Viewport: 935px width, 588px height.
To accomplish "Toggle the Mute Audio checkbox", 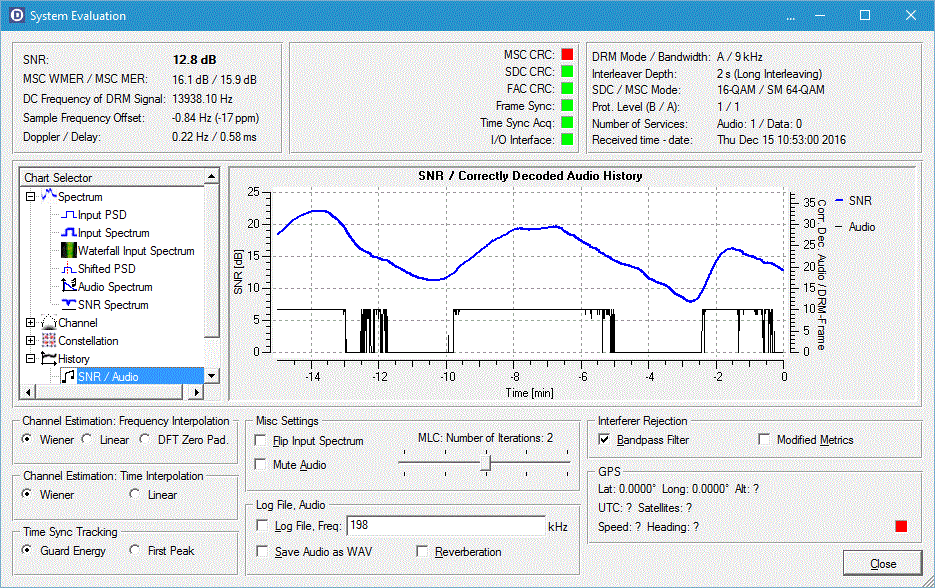I will (260, 464).
